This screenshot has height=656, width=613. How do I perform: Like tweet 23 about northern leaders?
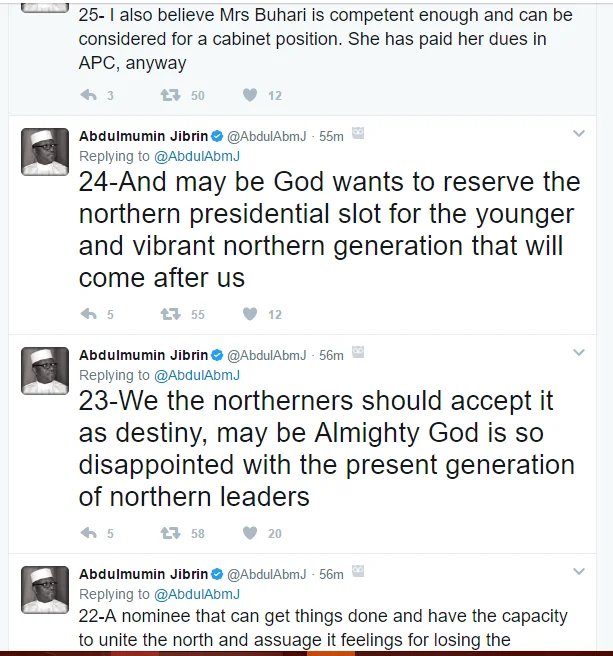pos(250,533)
